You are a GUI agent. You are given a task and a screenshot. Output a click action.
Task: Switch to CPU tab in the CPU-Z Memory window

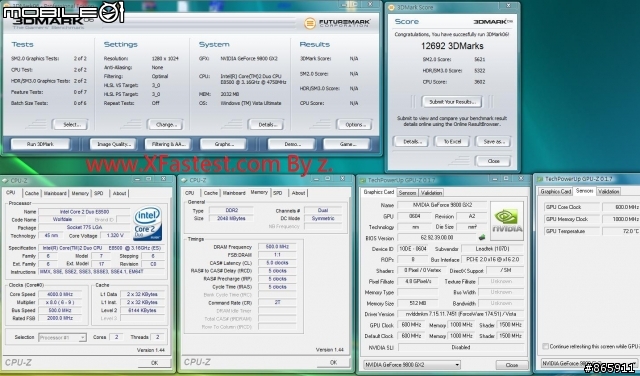[190, 193]
